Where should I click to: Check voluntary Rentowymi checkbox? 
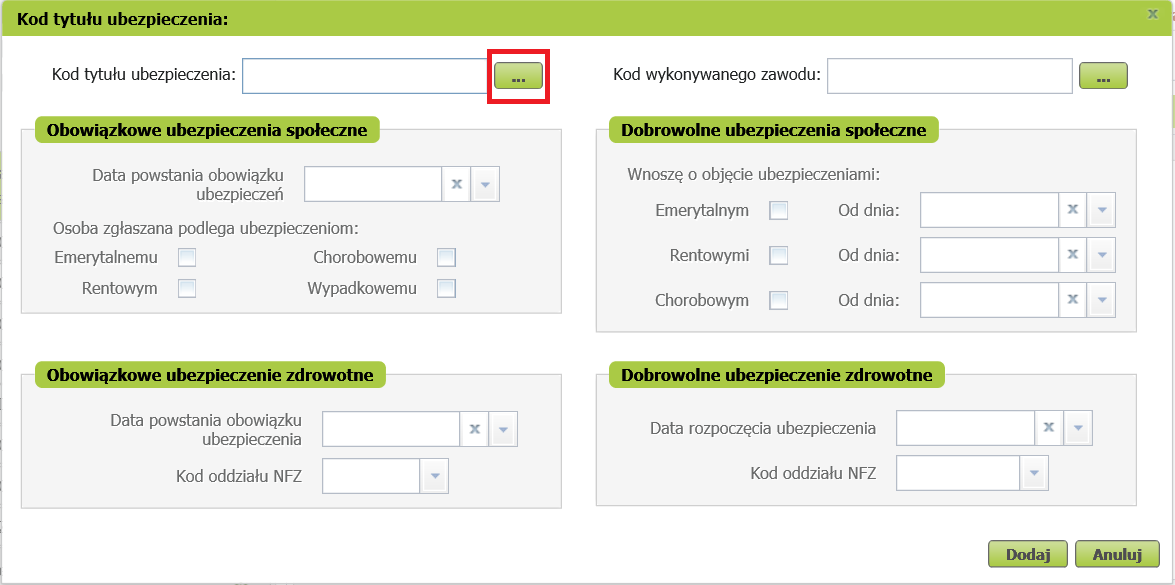tap(779, 255)
